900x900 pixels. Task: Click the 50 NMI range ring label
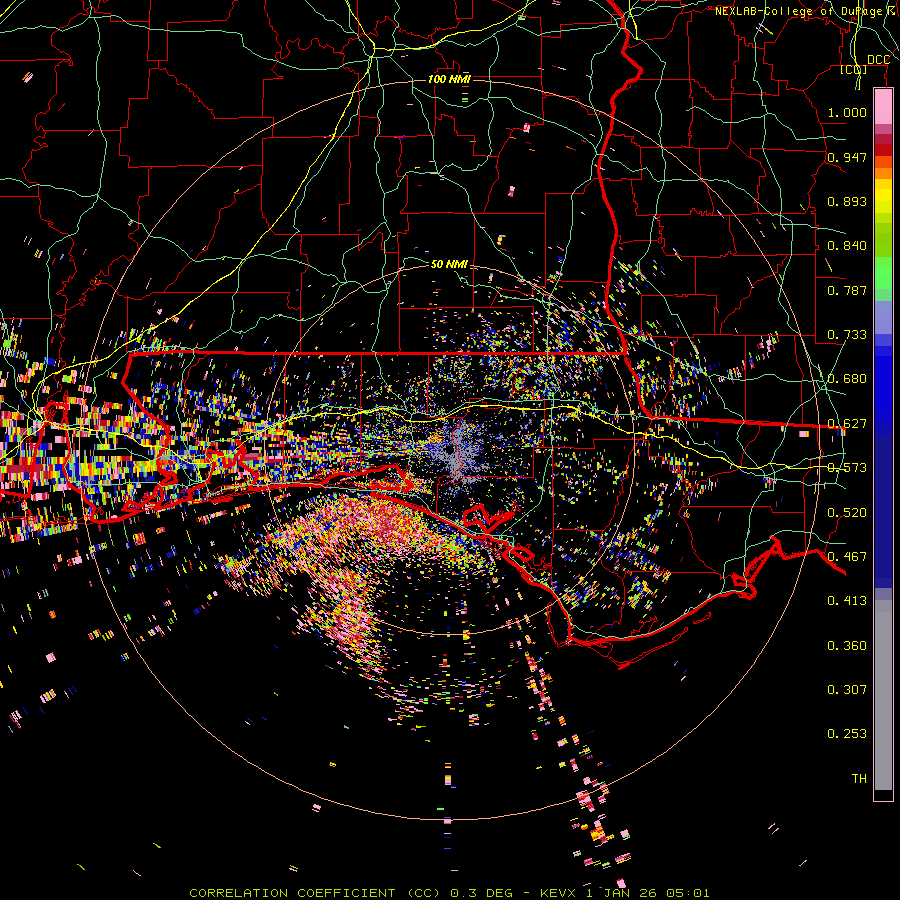[x=449, y=264]
